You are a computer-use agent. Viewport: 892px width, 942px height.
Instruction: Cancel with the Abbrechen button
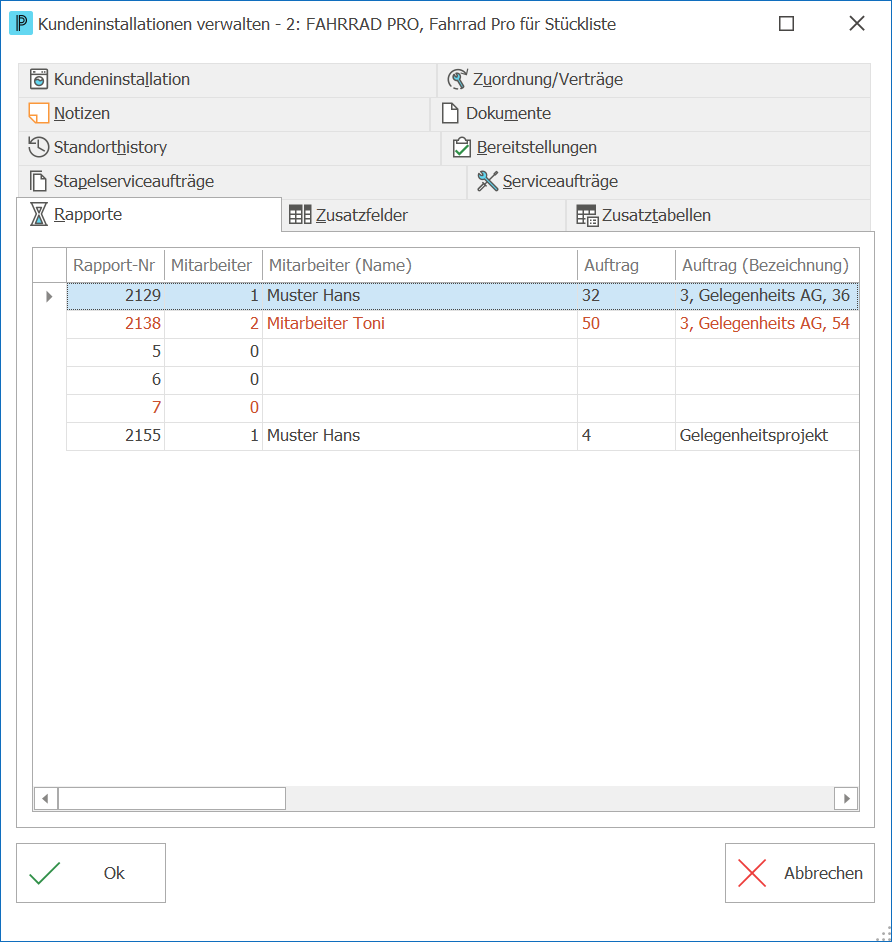(800, 873)
